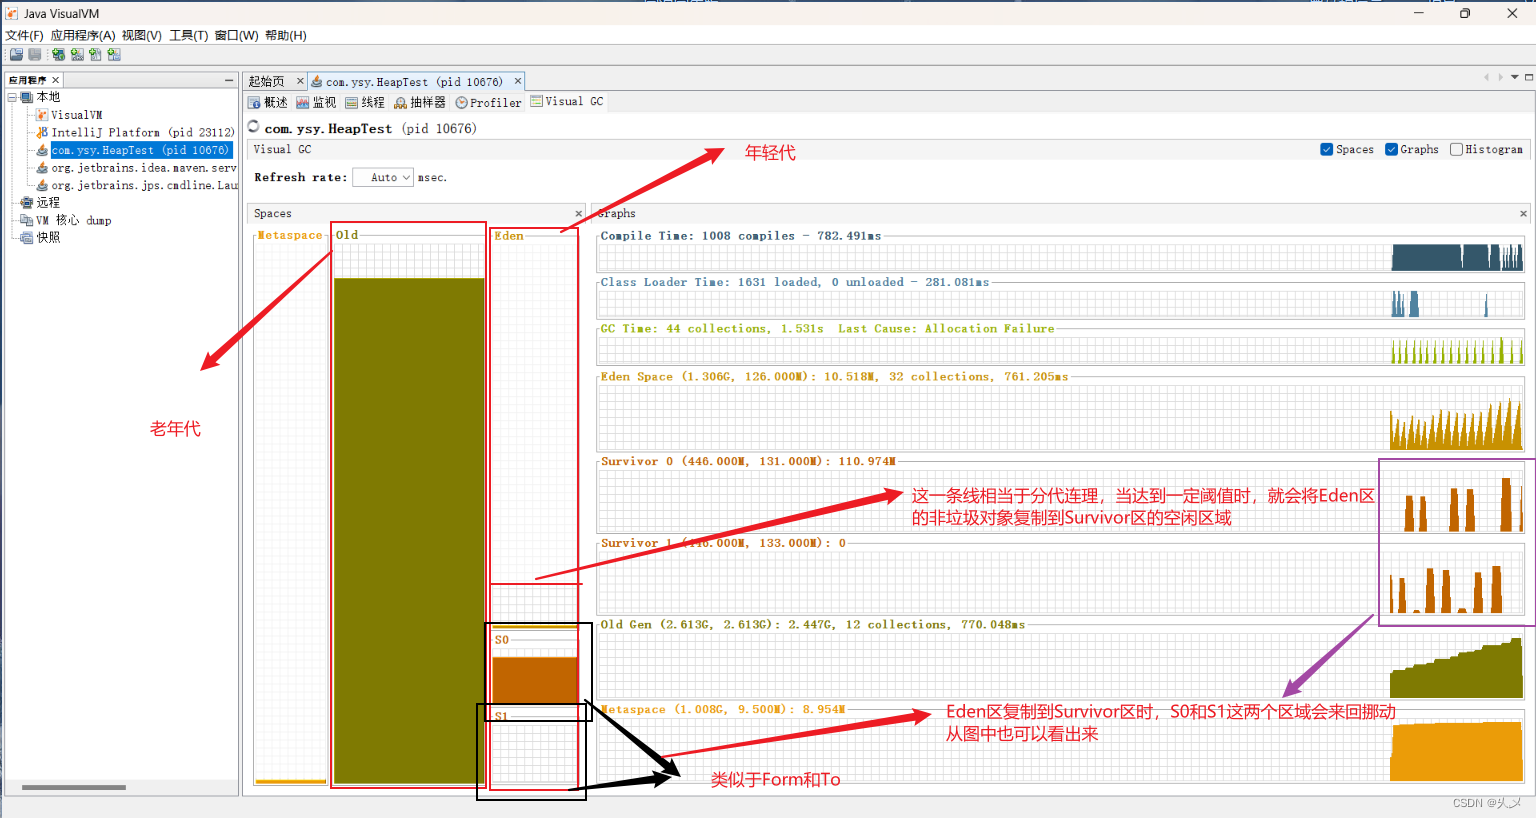
Task: Click the Java icon beside org.jetbrains.jps.cmdline
Action: (x=42, y=185)
